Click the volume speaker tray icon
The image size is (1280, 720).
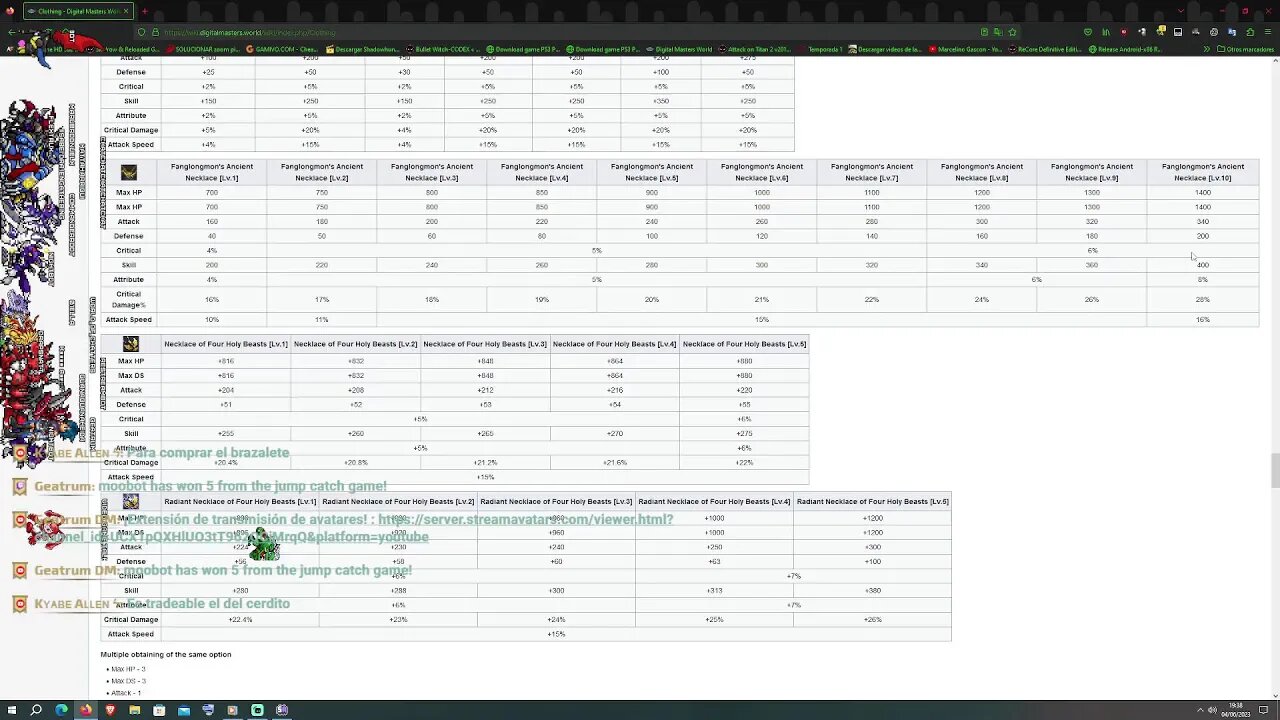(x=1212, y=710)
